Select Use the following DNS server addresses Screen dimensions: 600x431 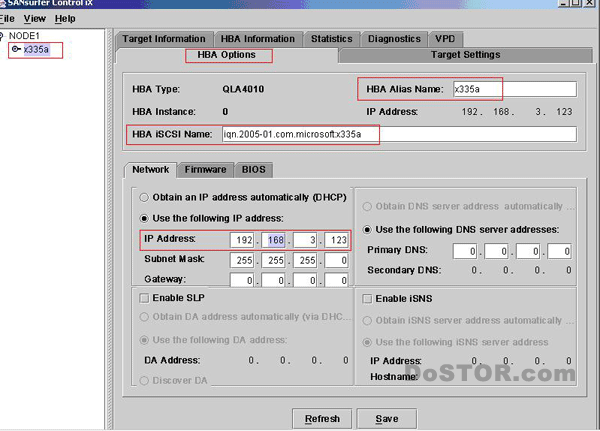coord(366,229)
